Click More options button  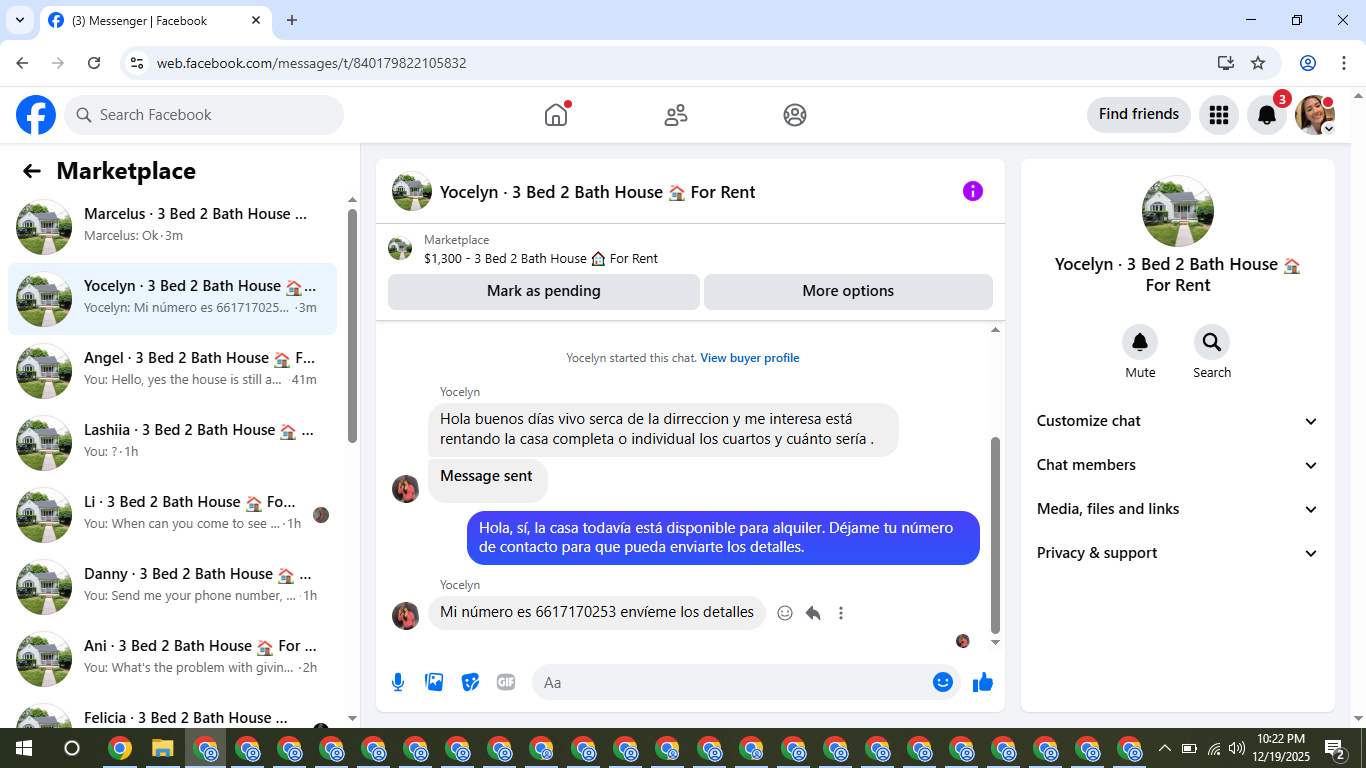pyautogui.click(x=848, y=291)
